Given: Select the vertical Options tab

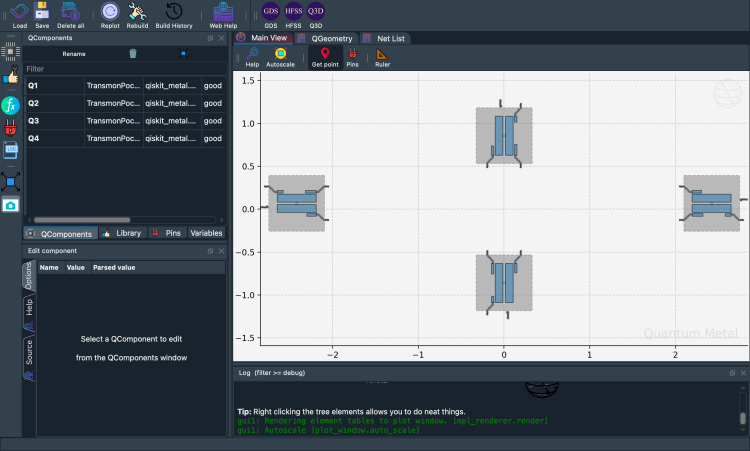Looking at the screenshot, I should [x=29, y=275].
